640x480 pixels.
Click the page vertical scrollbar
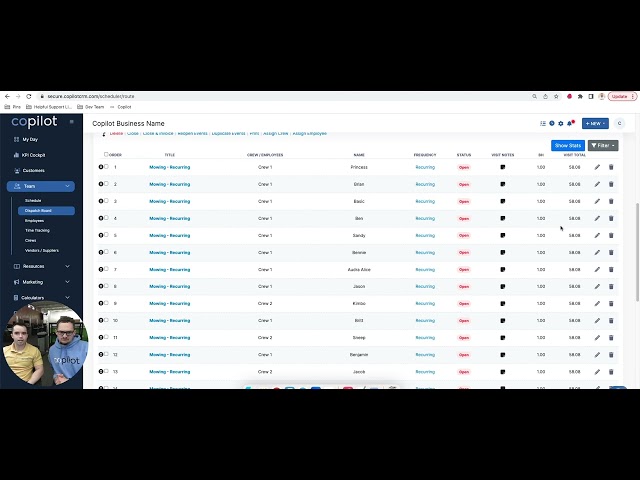click(637, 252)
